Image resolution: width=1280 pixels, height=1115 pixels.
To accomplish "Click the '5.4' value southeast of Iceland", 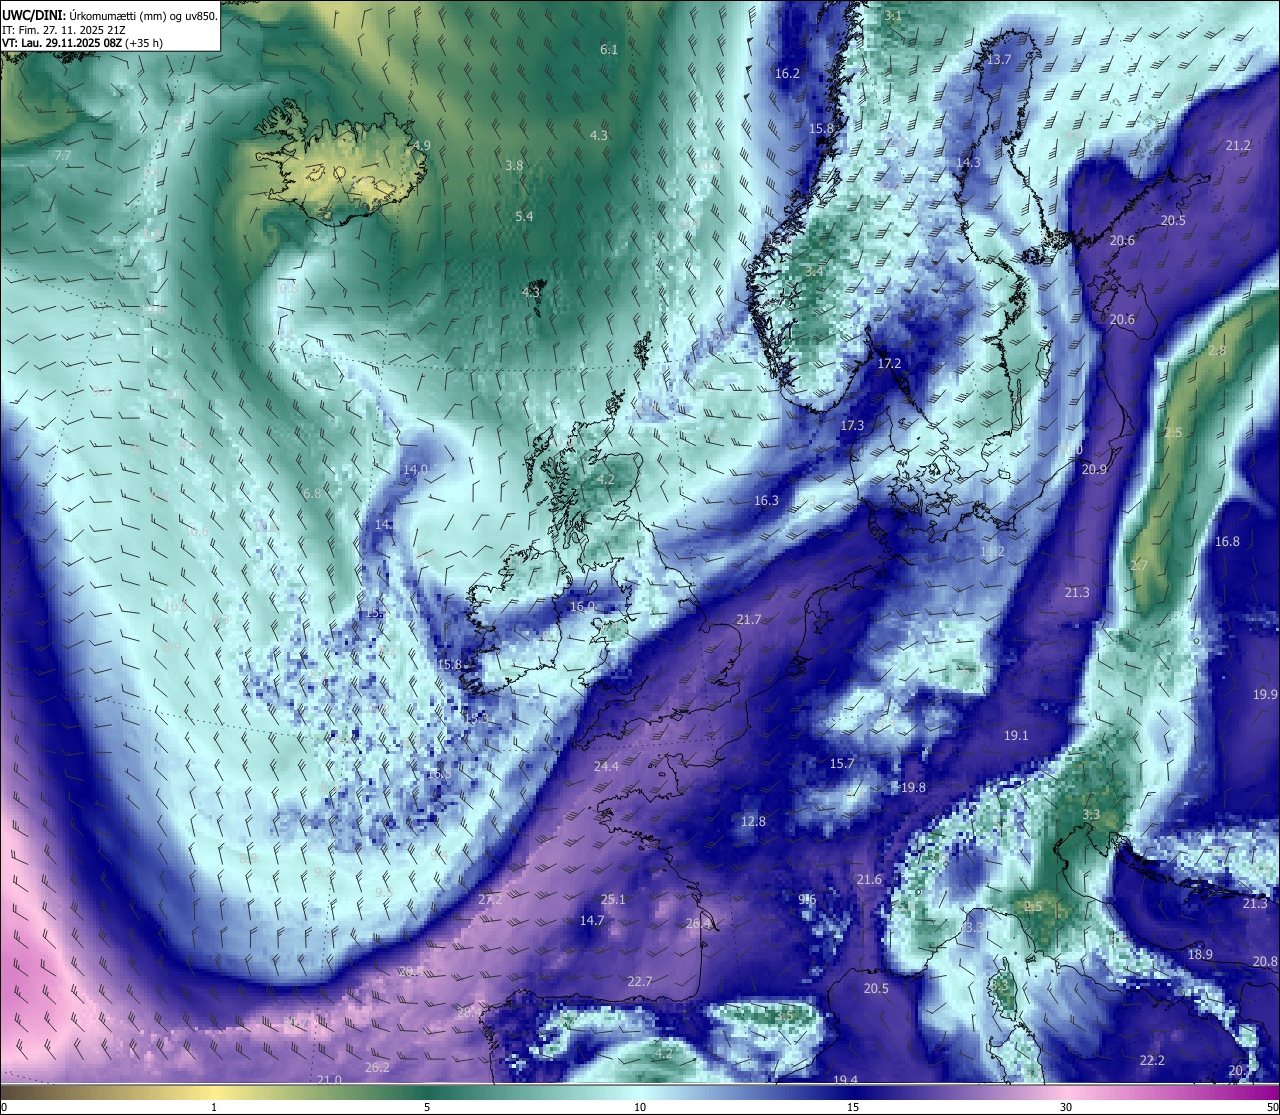I will click(524, 216).
